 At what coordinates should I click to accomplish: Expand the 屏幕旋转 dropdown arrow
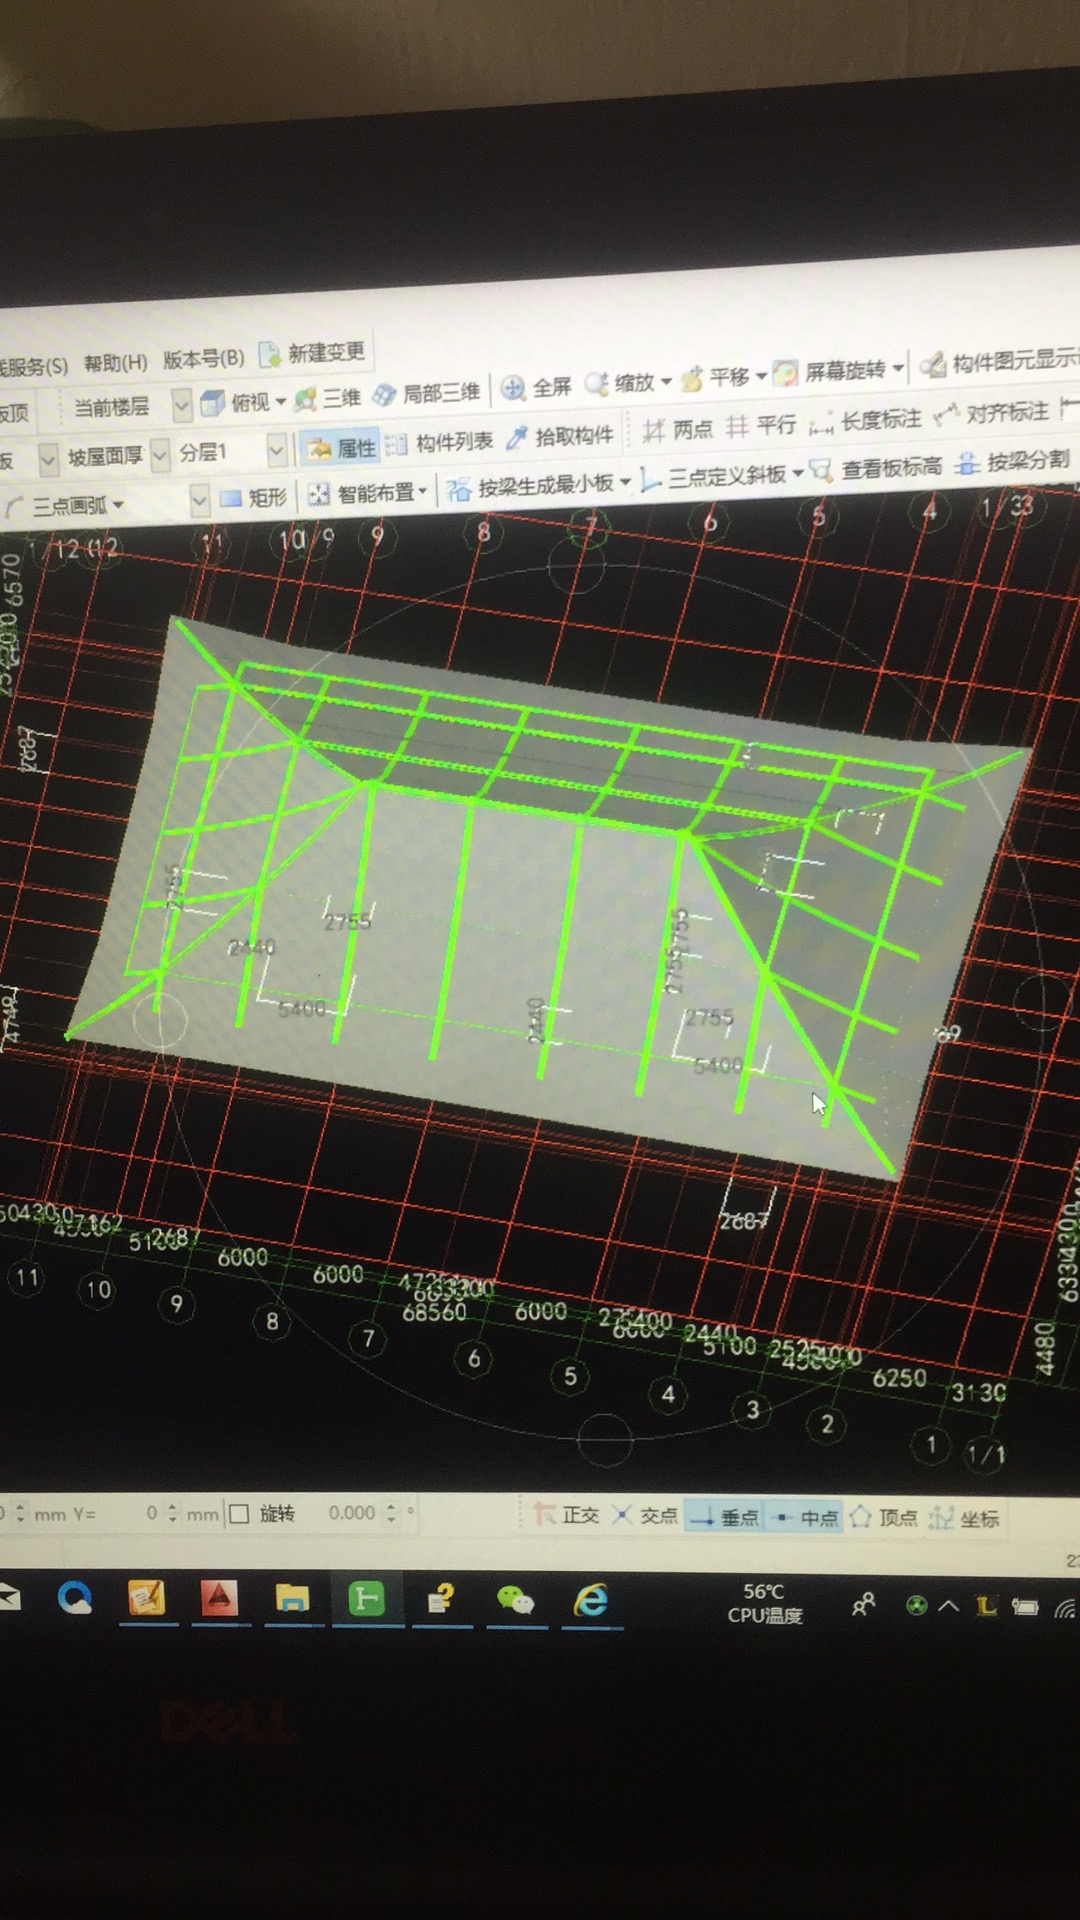[898, 368]
